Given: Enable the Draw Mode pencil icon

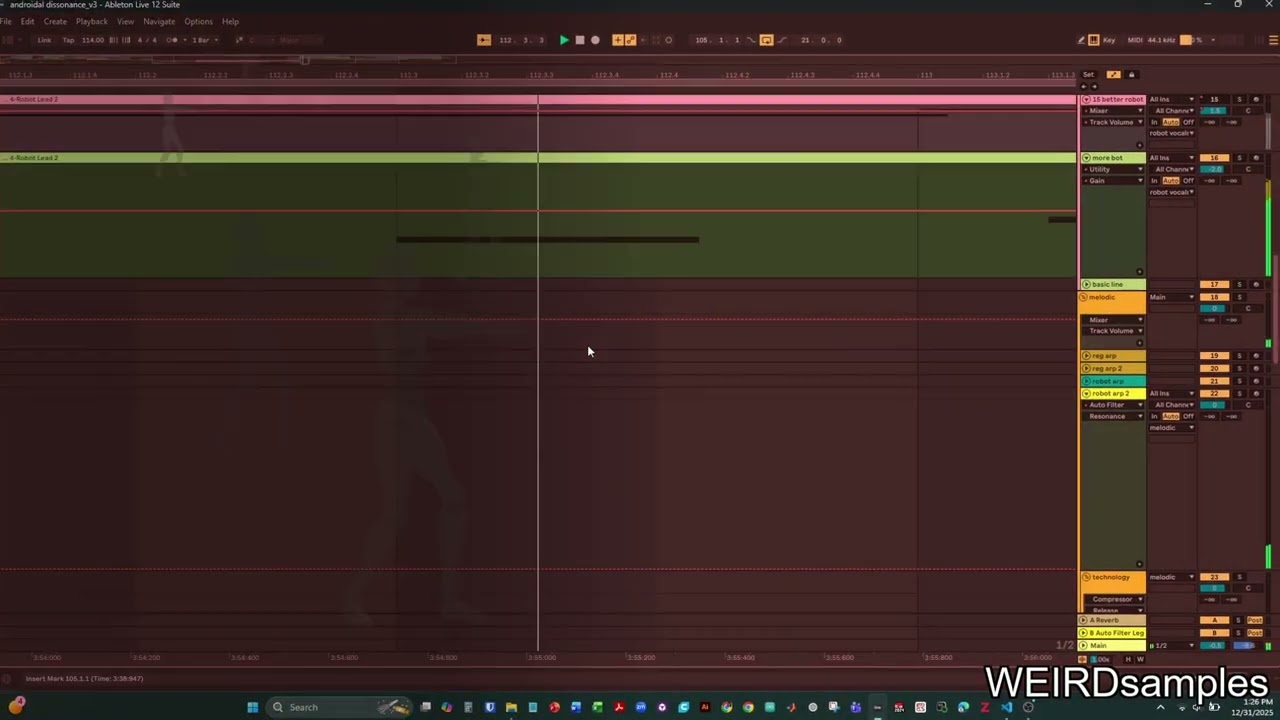Looking at the screenshot, I should click(1081, 40).
